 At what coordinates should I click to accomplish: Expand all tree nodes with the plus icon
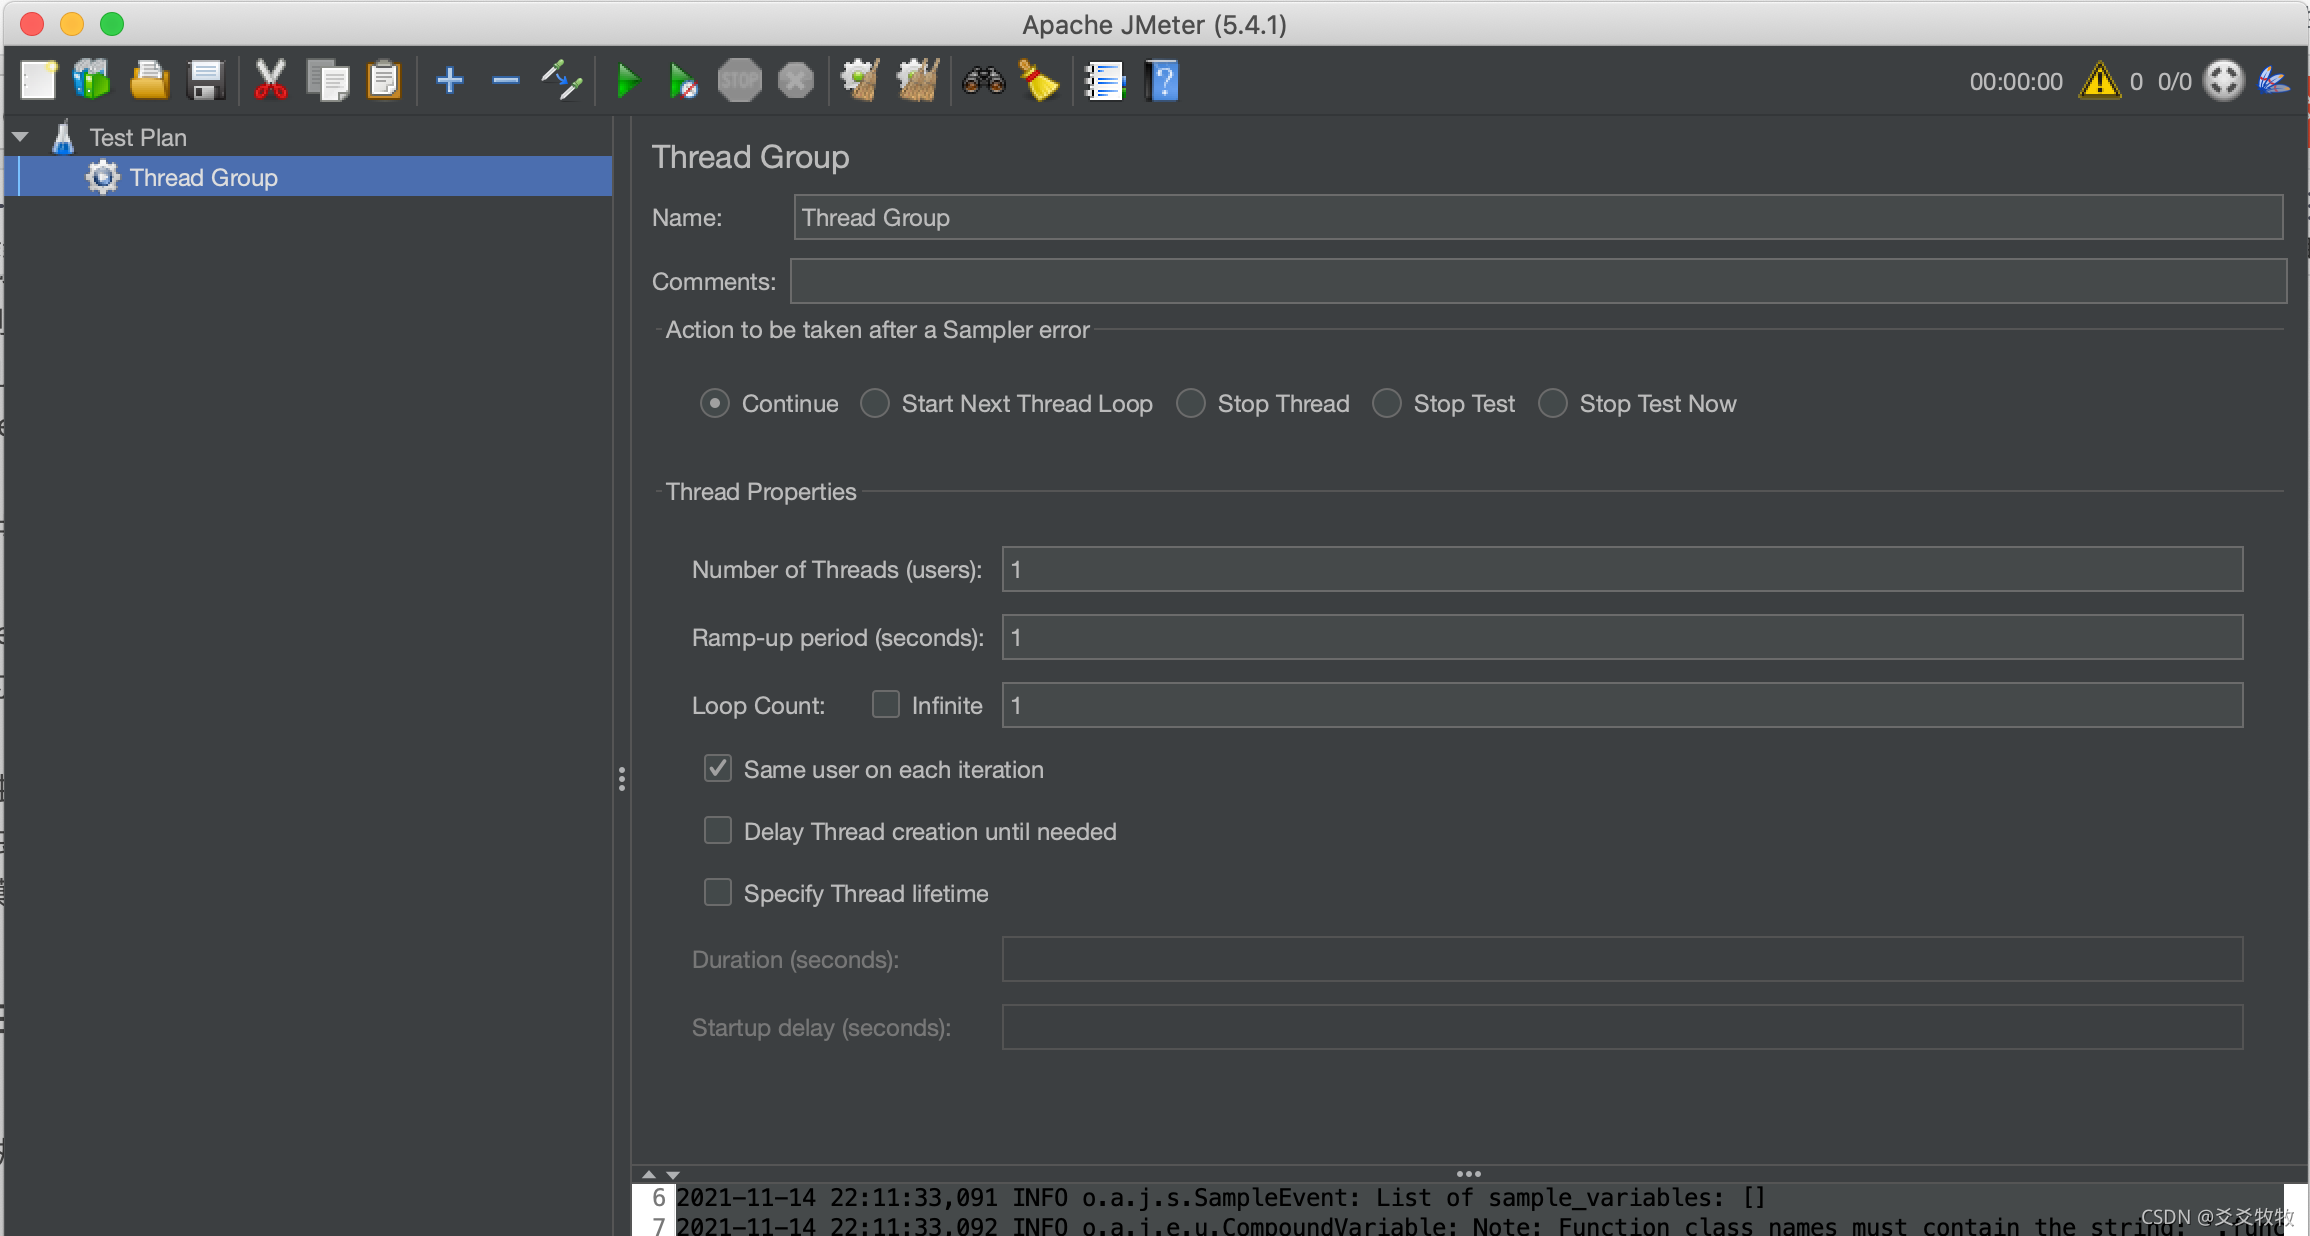pos(450,81)
